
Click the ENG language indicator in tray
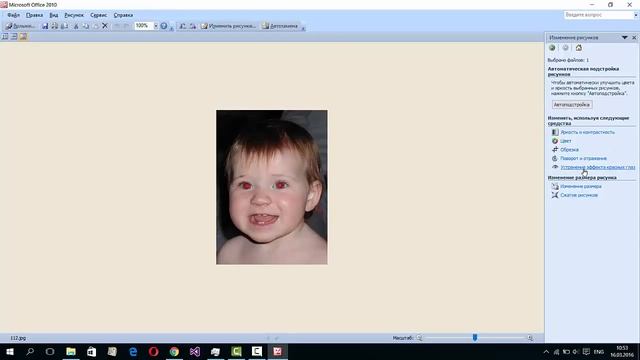[599, 351]
